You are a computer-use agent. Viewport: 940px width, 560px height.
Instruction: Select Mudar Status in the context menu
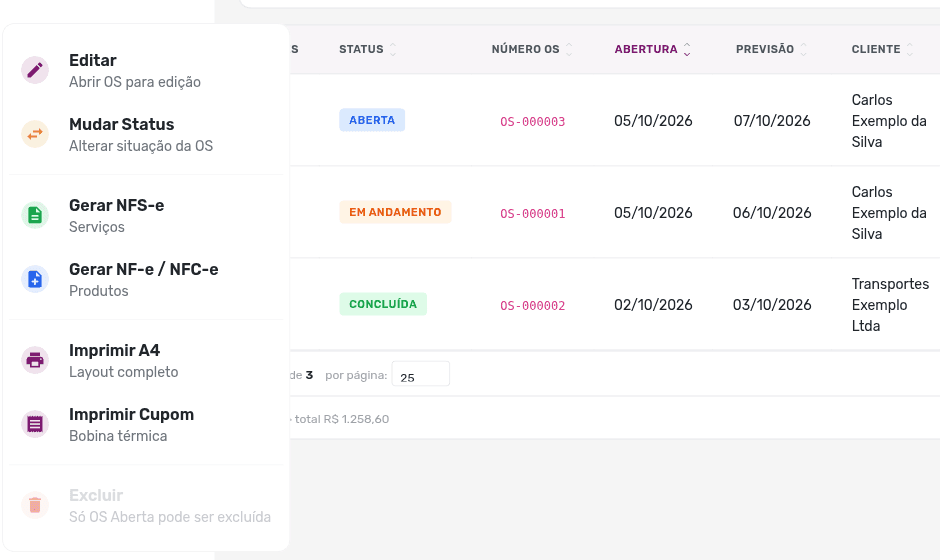[x=146, y=135]
